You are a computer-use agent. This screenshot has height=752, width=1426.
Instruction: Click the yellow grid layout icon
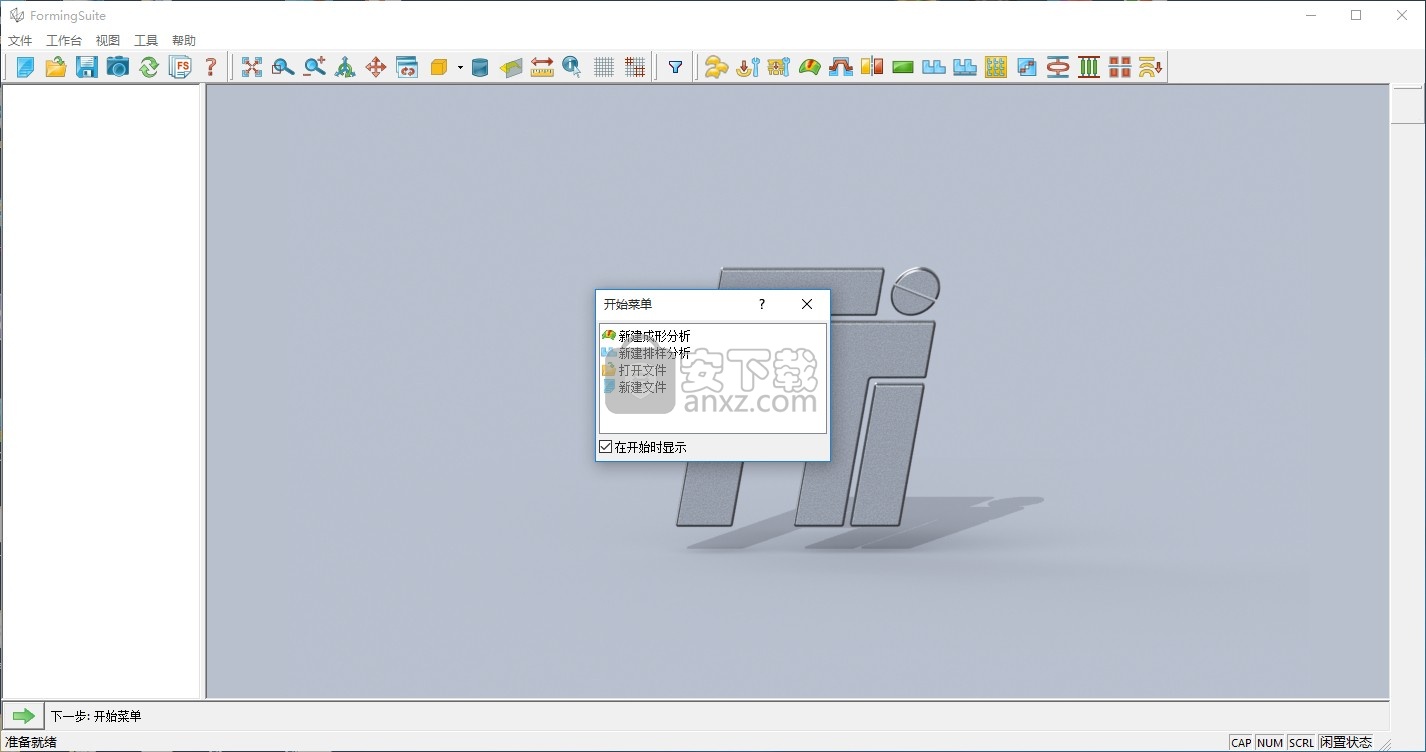[x=995, y=67]
